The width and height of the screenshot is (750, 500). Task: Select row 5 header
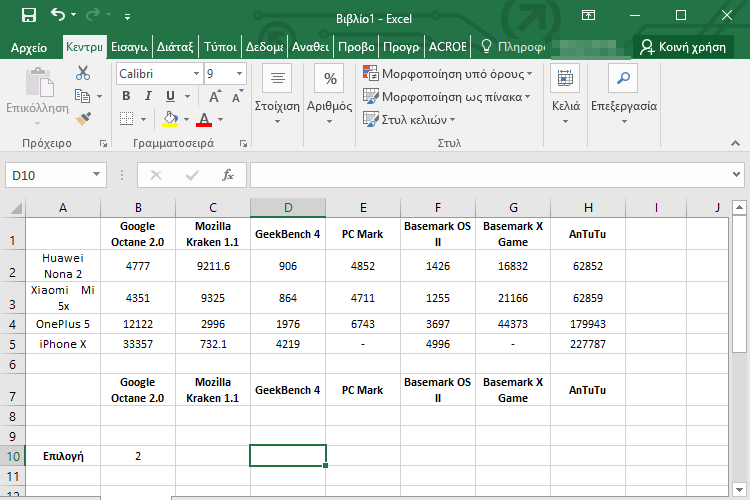click(12, 344)
